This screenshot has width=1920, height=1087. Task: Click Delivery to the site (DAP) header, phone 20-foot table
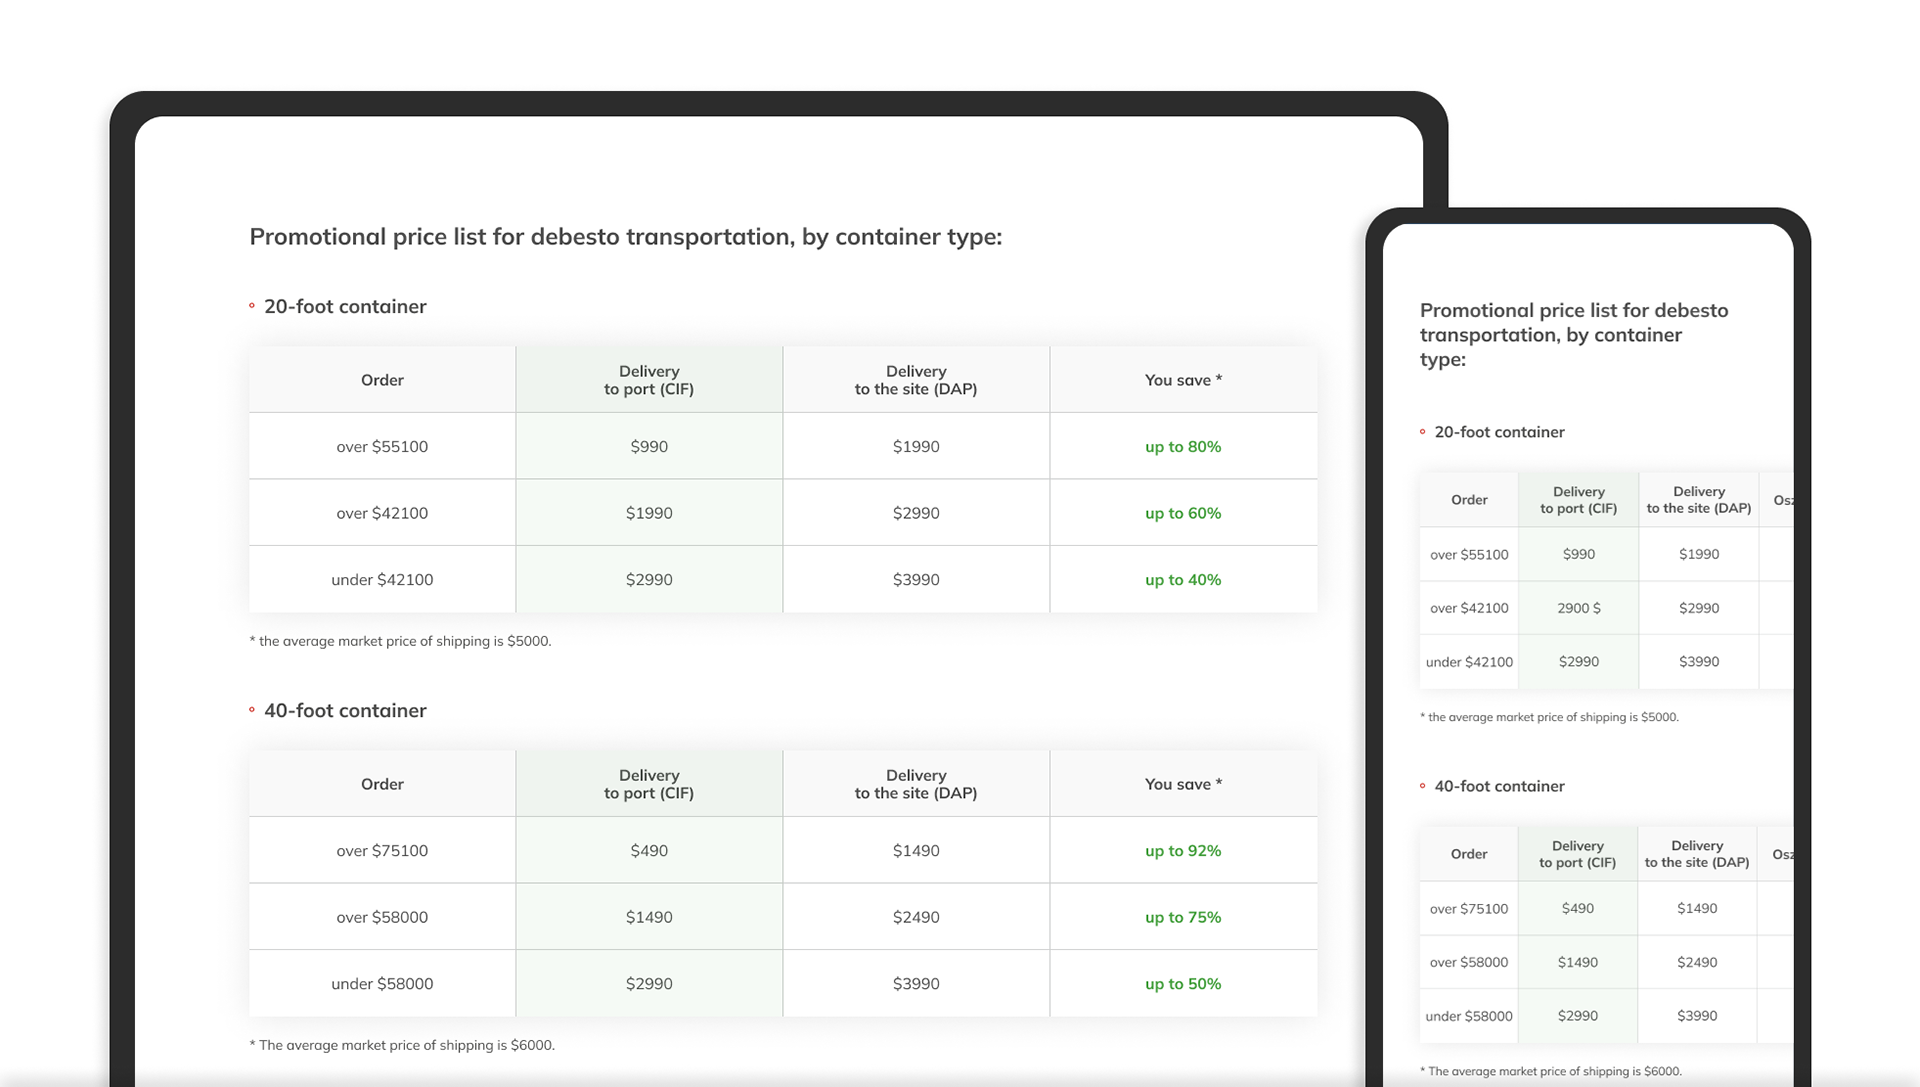pos(1699,500)
